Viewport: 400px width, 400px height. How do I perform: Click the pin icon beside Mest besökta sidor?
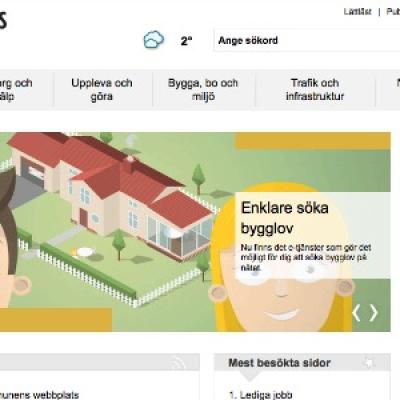(368, 363)
